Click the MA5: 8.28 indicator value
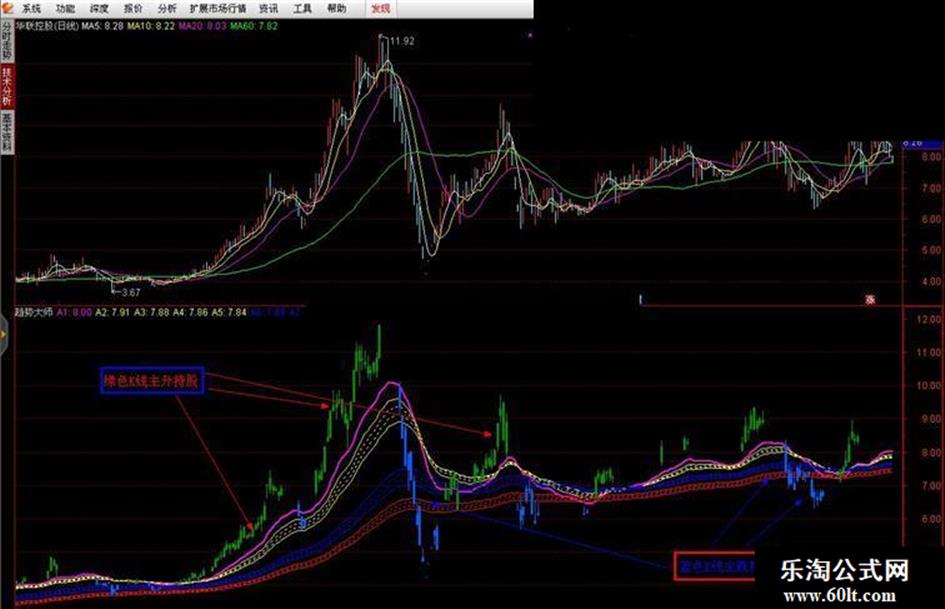945x609 pixels. (x=103, y=26)
